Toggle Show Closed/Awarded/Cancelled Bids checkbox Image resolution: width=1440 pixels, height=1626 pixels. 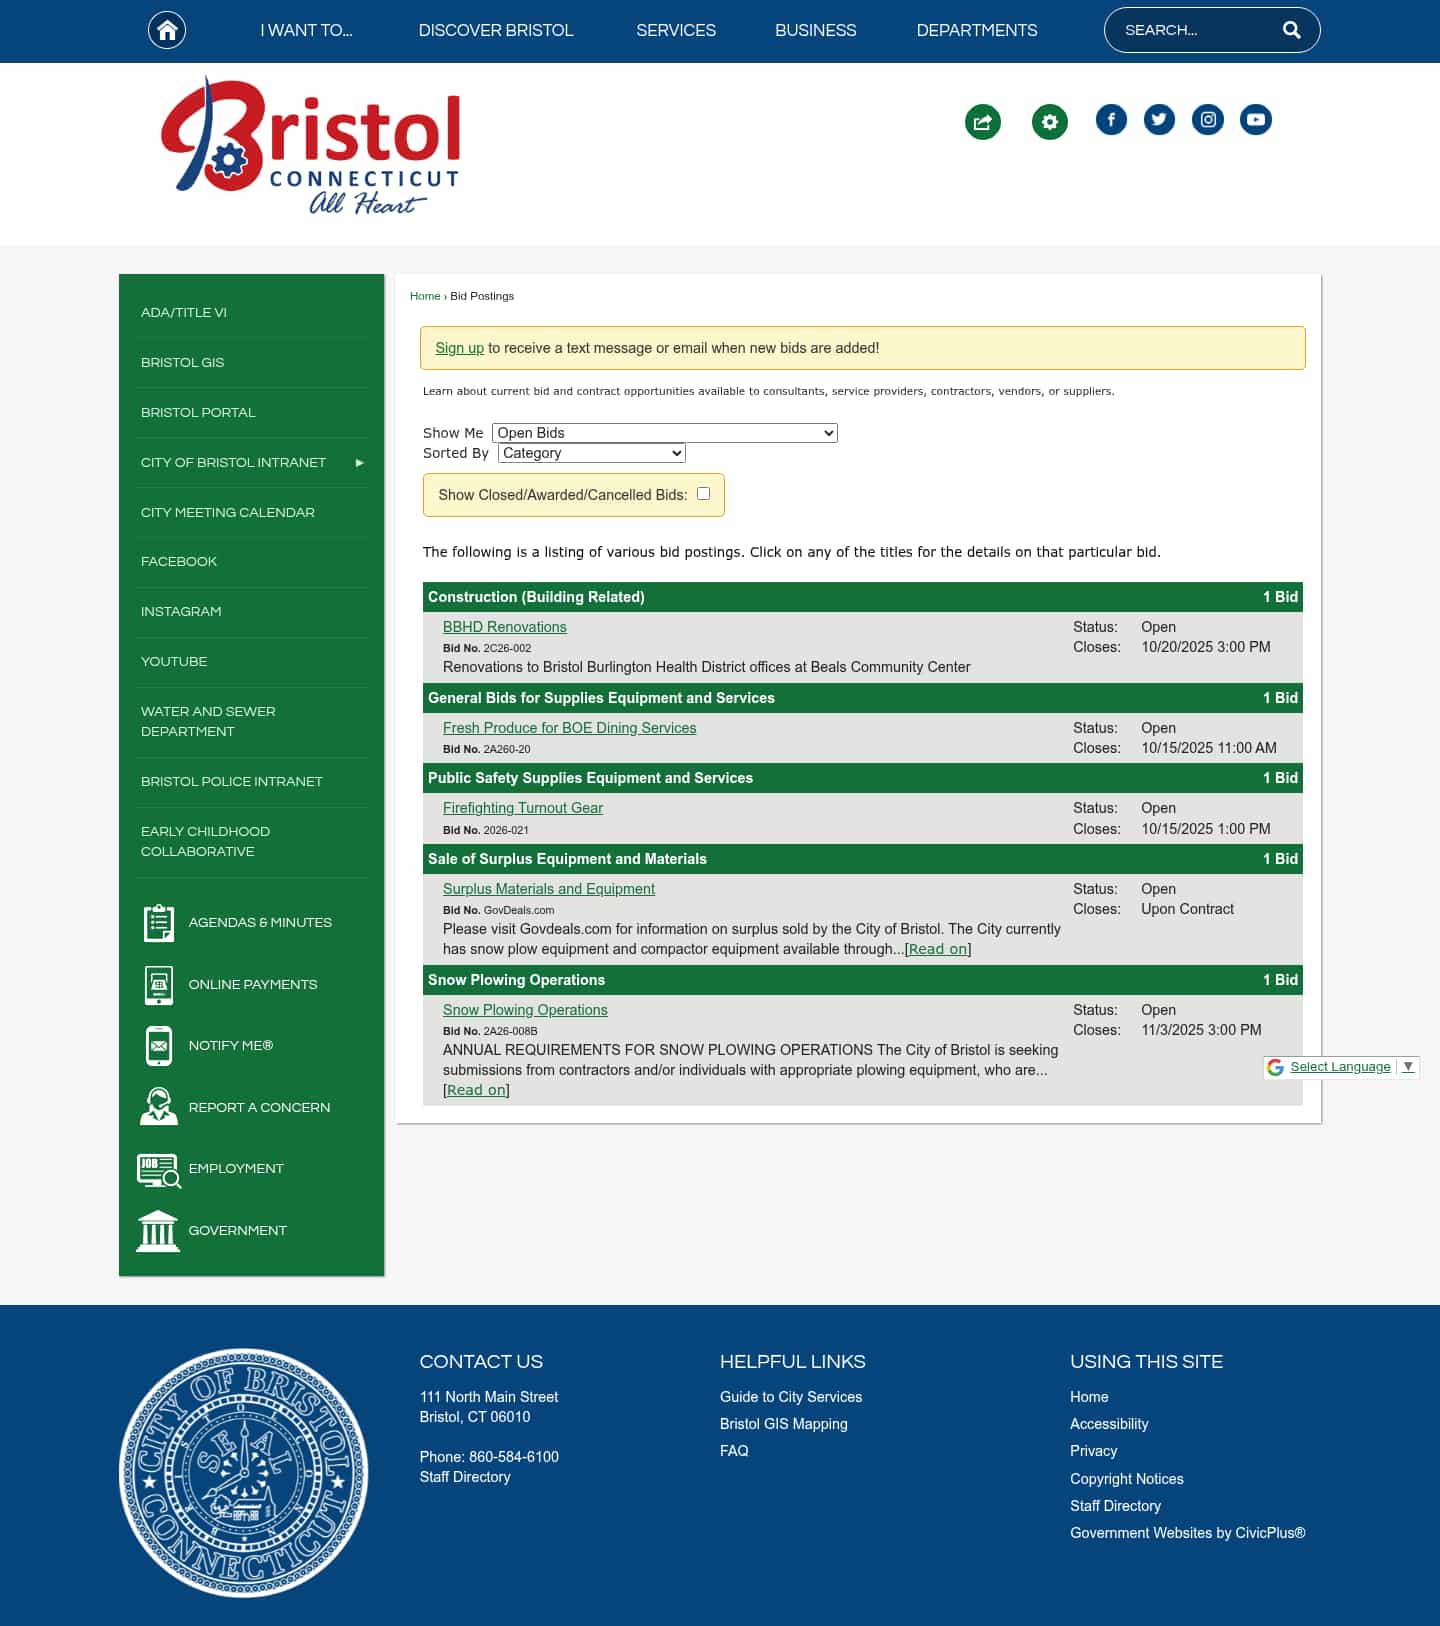tap(704, 494)
